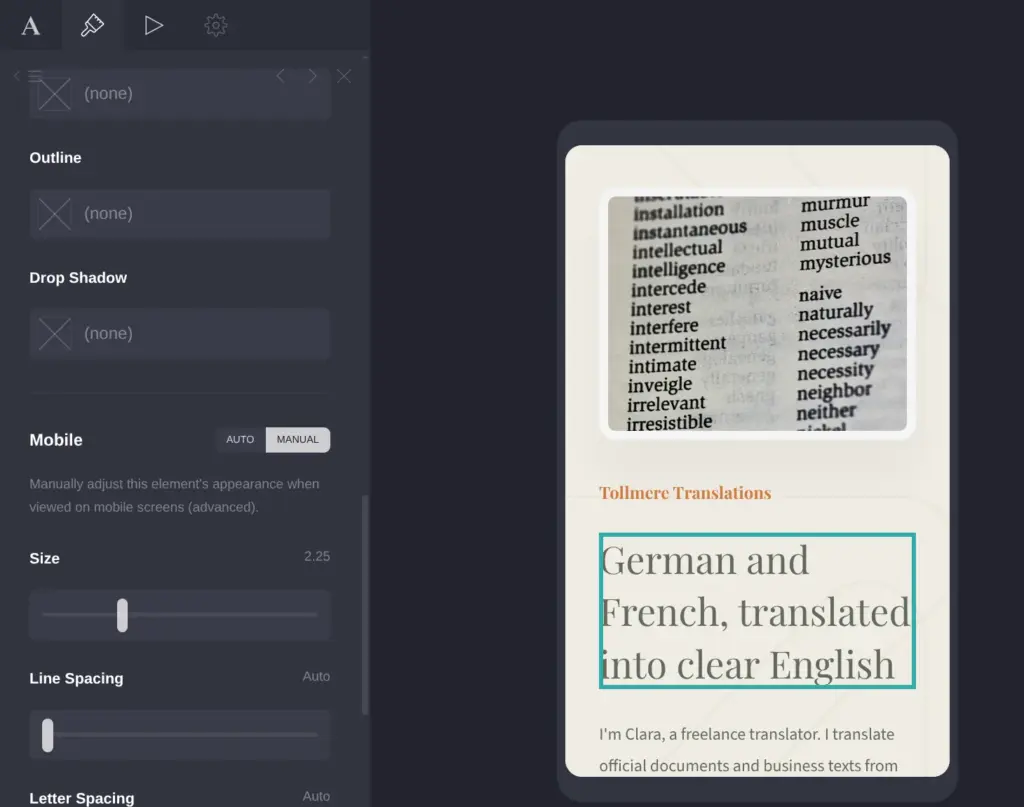1024x807 pixels.
Task: Select the dictionary image in the preview
Action: [x=757, y=314]
